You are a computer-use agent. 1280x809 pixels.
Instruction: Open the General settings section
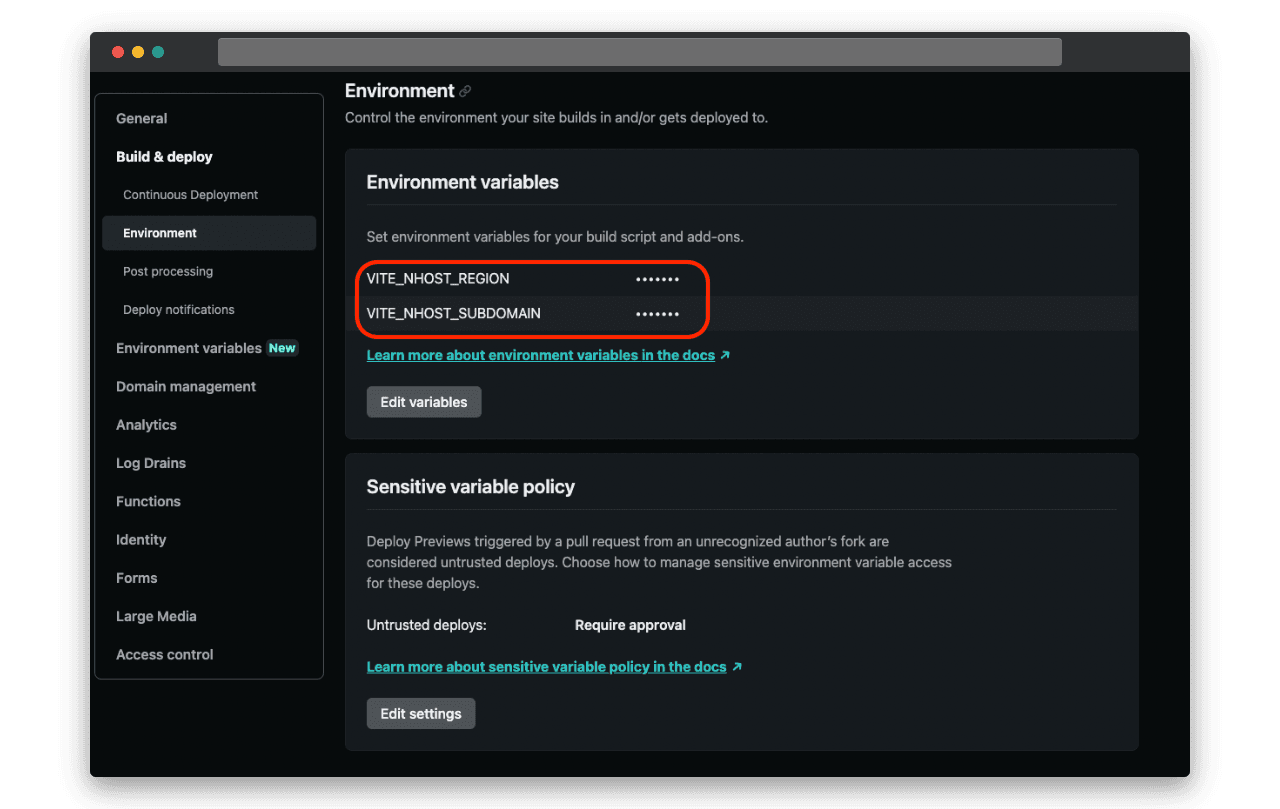(x=142, y=118)
